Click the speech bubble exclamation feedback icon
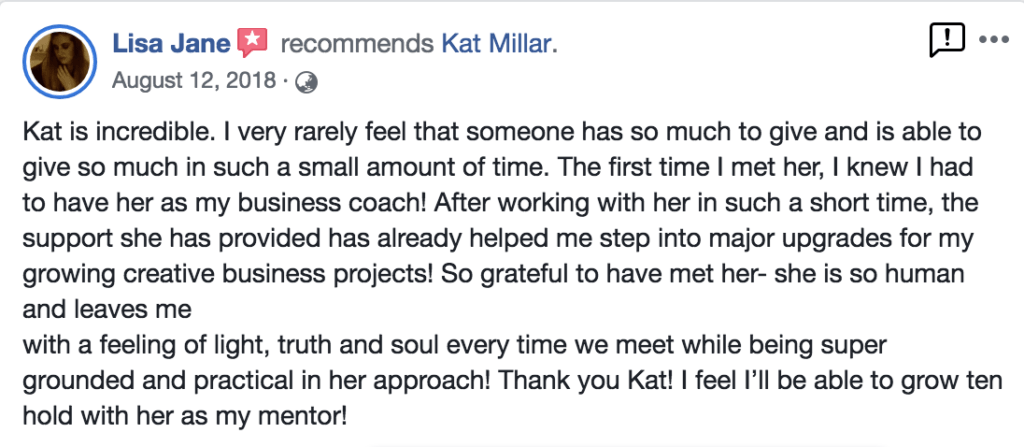The image size is (1024, 447). coord(946,42)
